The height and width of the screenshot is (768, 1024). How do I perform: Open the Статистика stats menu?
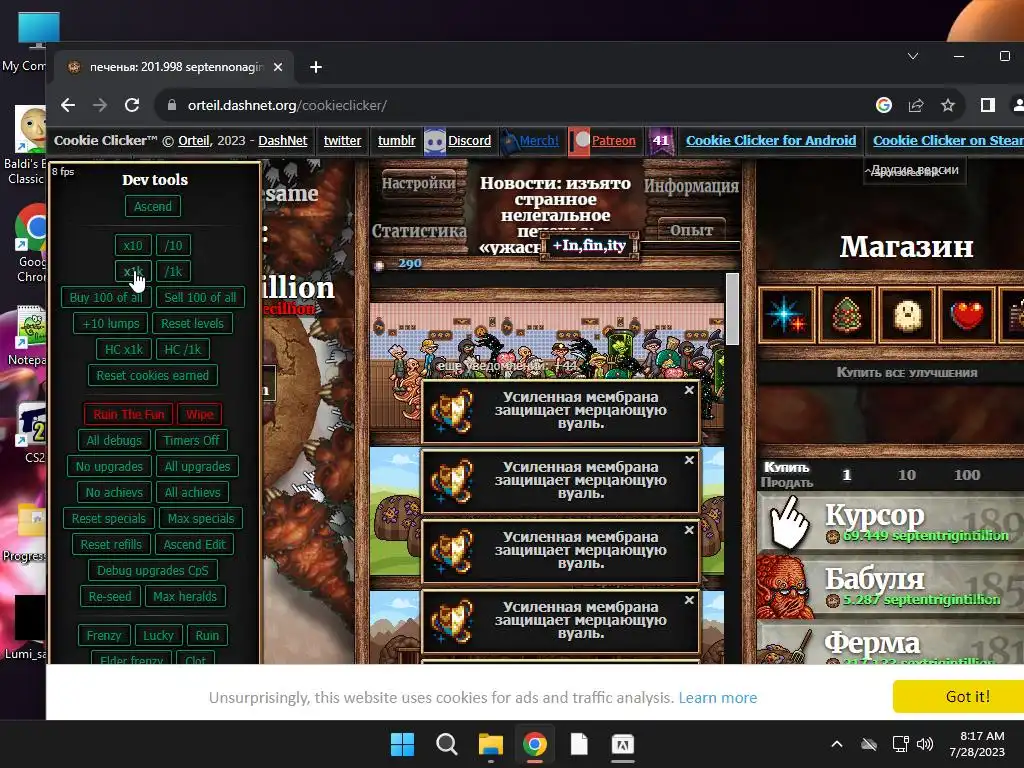tap(419, 231)
